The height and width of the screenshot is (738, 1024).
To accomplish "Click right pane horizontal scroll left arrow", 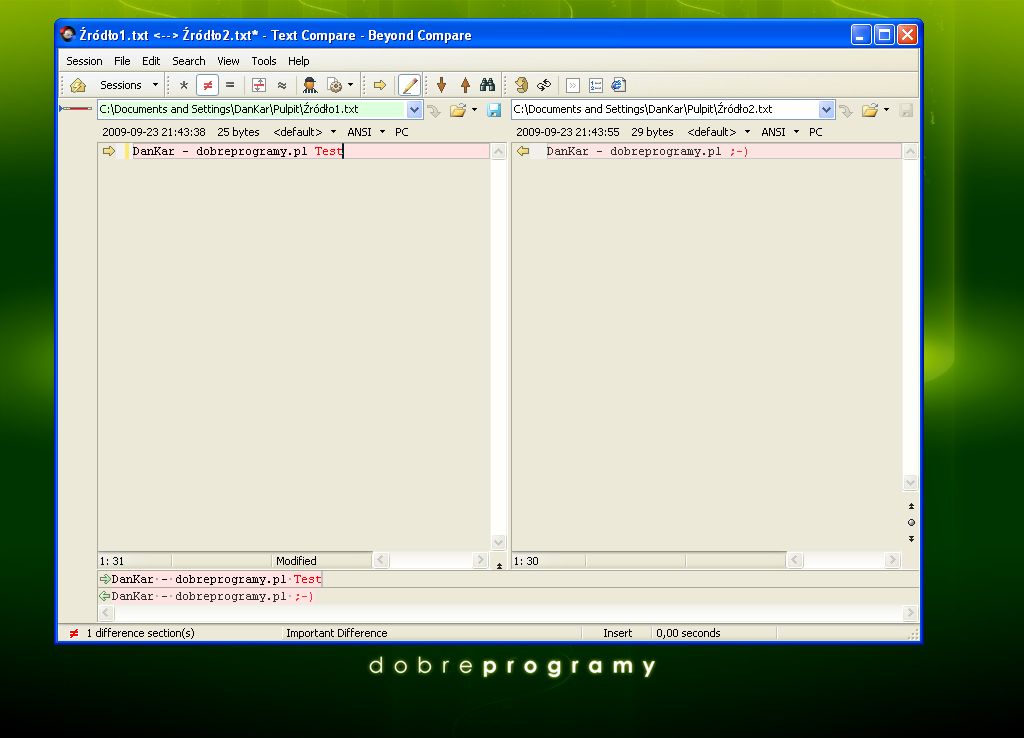I will click(795, 560).
